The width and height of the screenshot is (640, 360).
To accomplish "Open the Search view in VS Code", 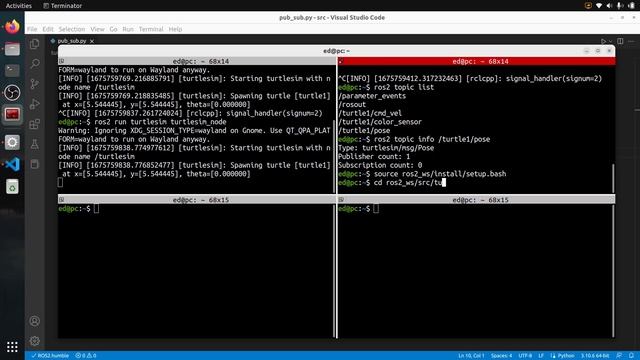I will click(x=35, y=64).
